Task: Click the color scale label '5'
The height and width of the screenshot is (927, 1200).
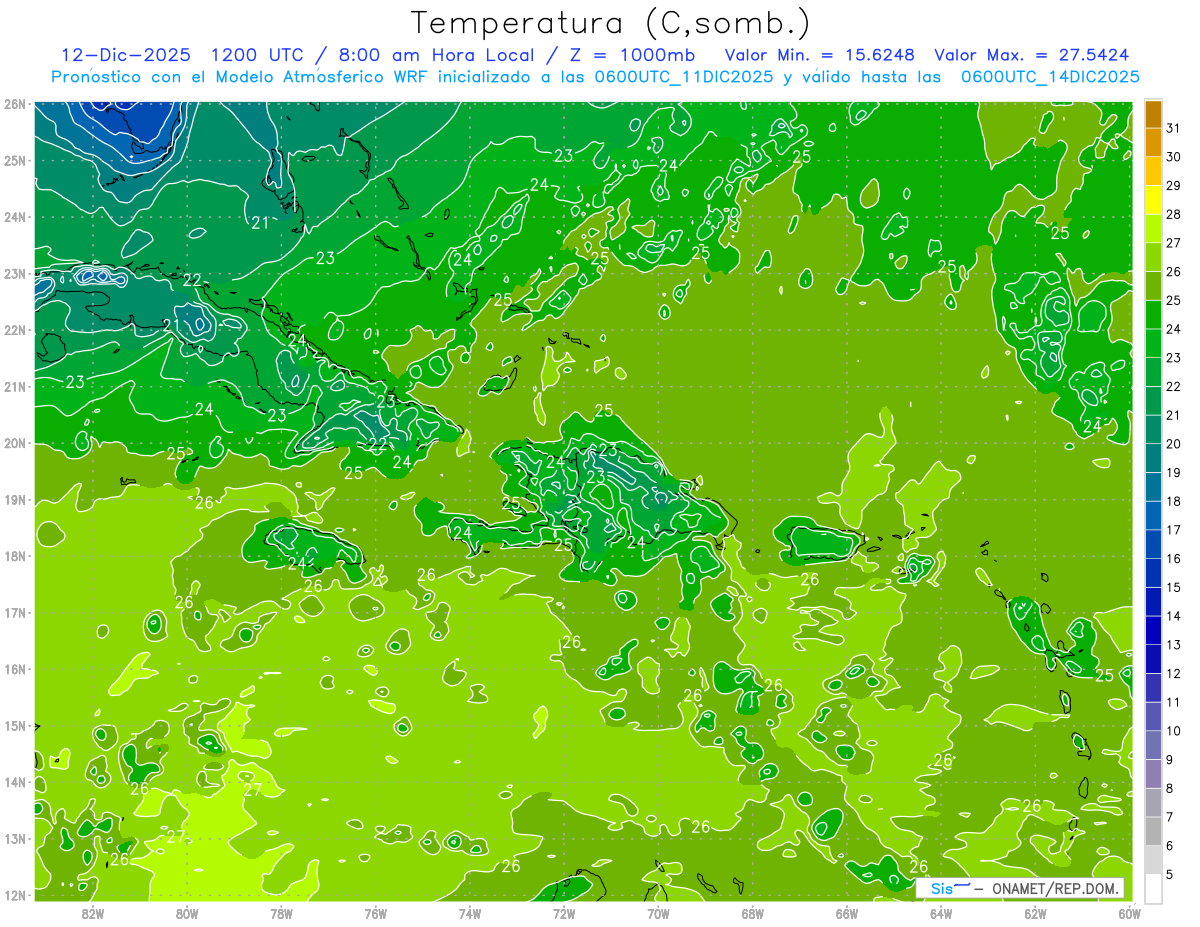Action: tap(1171, 875)
